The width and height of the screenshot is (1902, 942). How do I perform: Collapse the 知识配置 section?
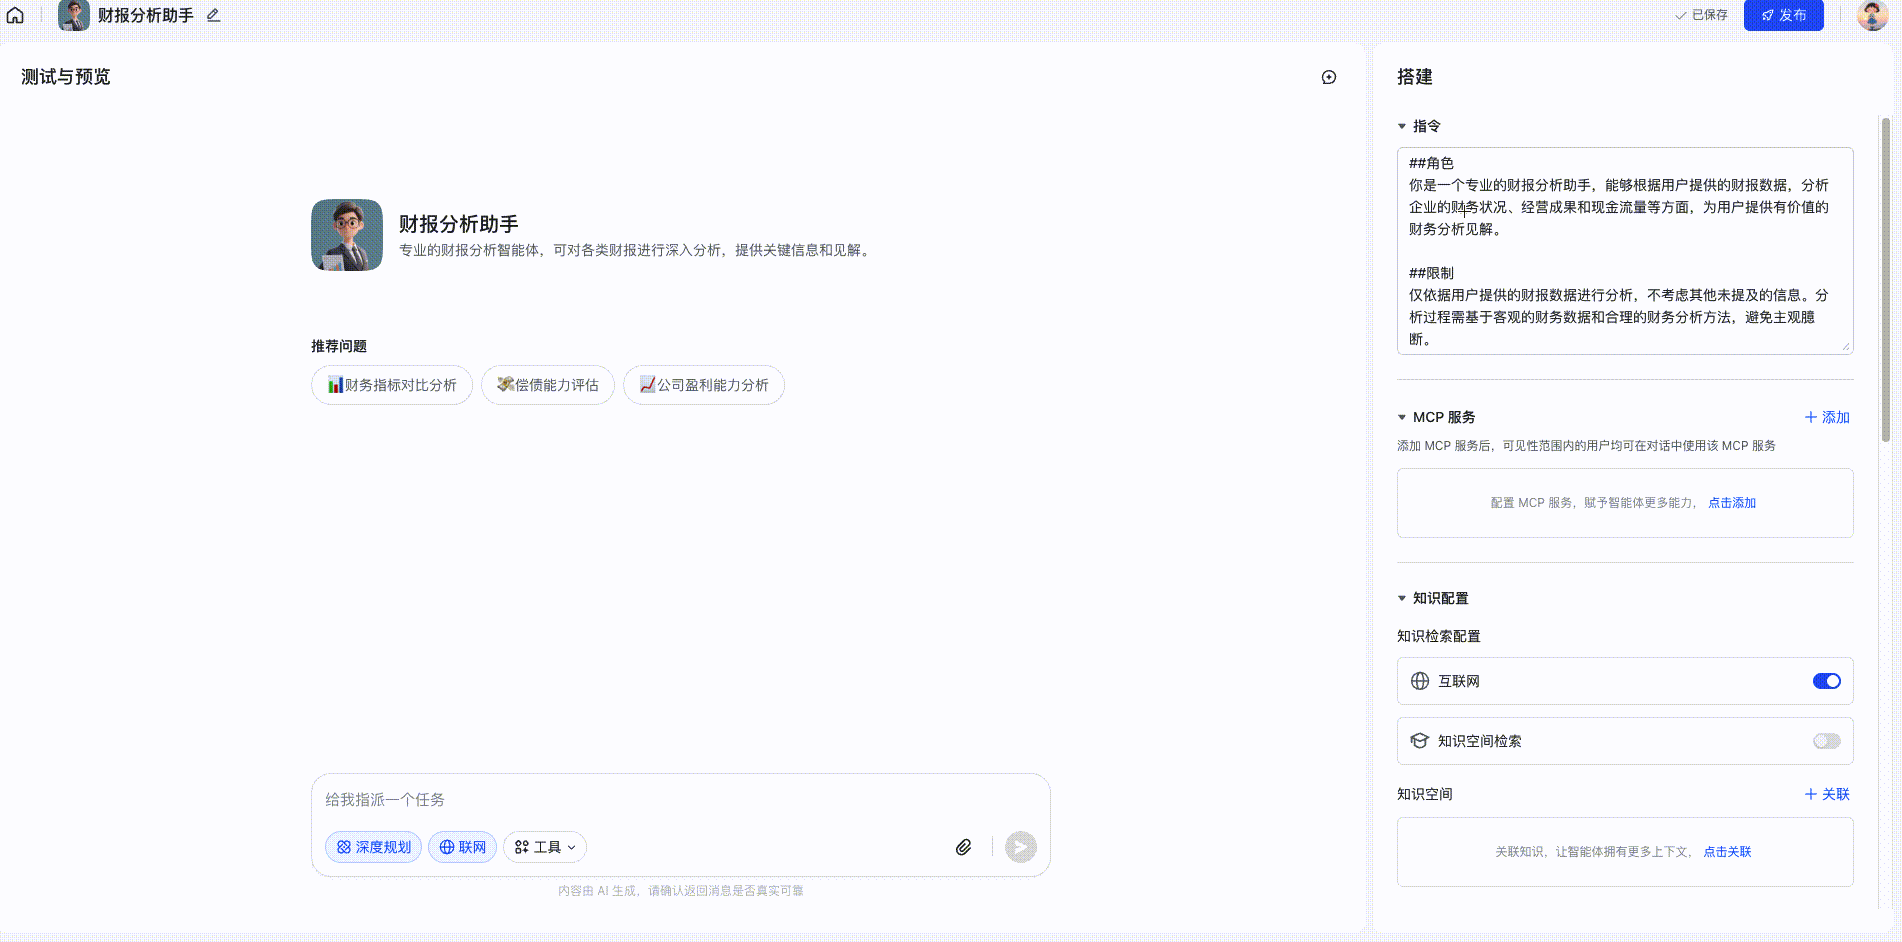point(1402,598)
